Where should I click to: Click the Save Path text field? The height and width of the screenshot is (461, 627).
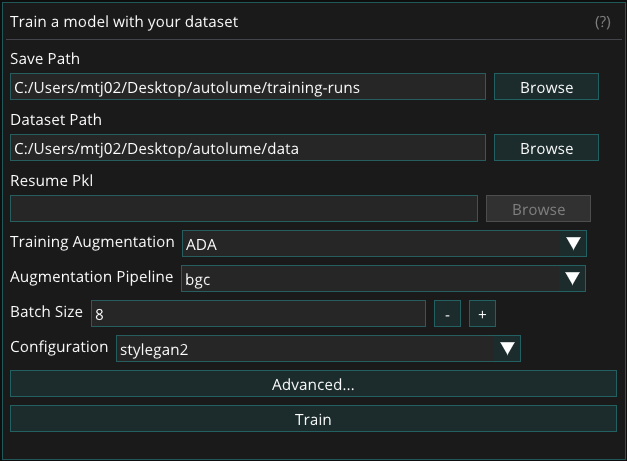(x=248, y=87)
